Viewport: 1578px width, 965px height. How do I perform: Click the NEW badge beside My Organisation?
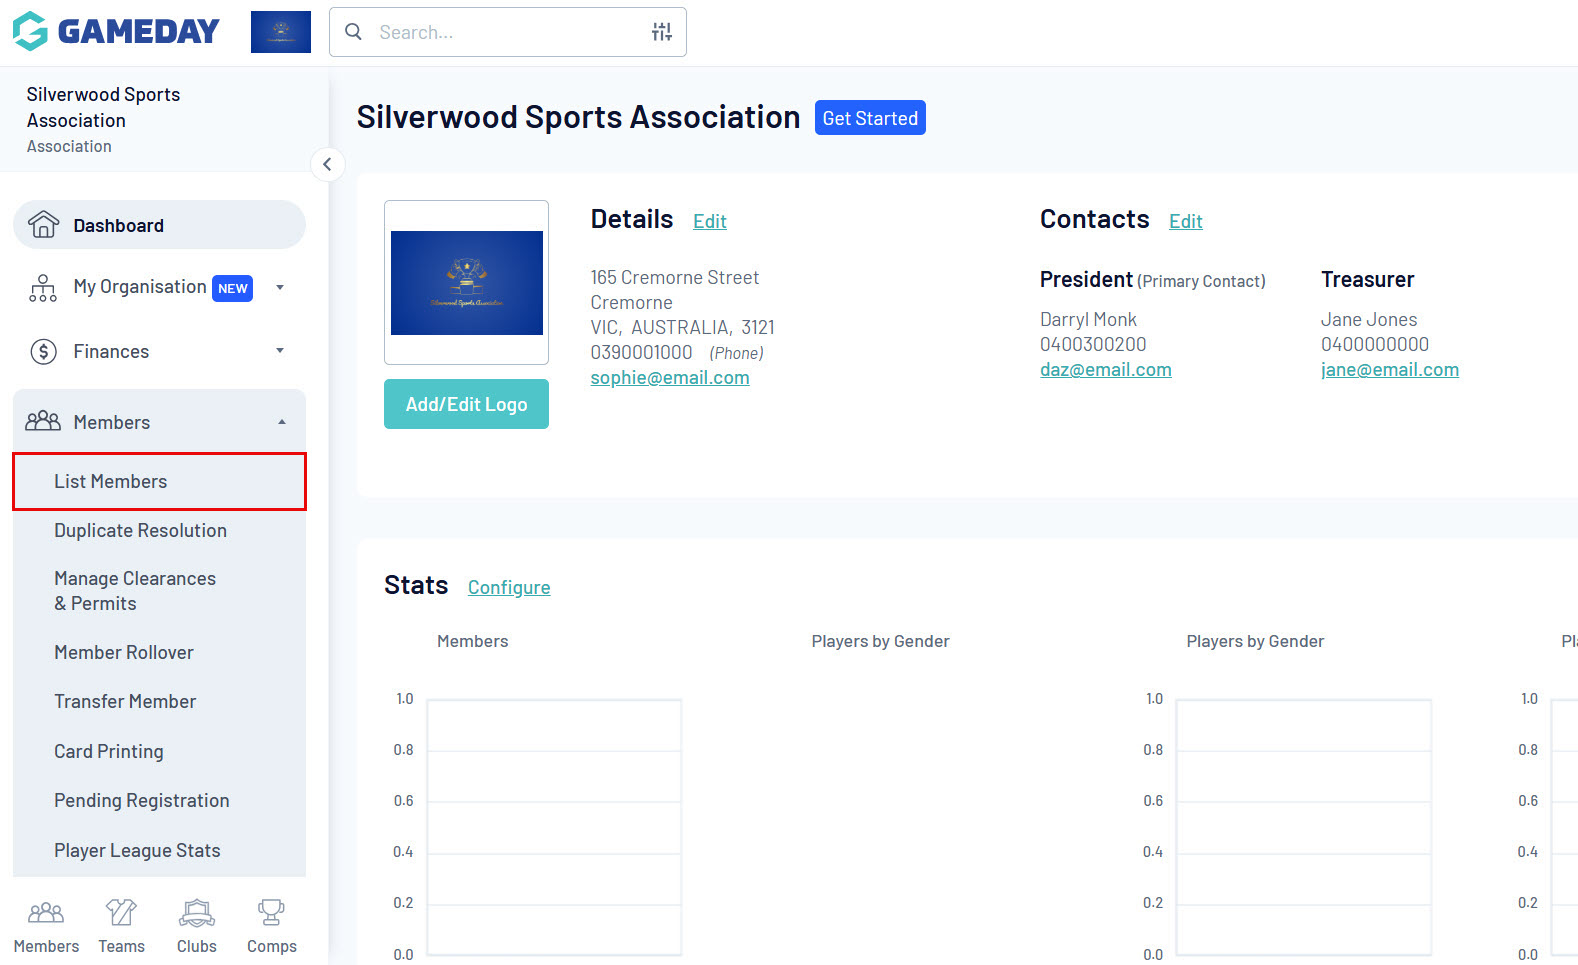pyautogui.click(x=233, y=288)
